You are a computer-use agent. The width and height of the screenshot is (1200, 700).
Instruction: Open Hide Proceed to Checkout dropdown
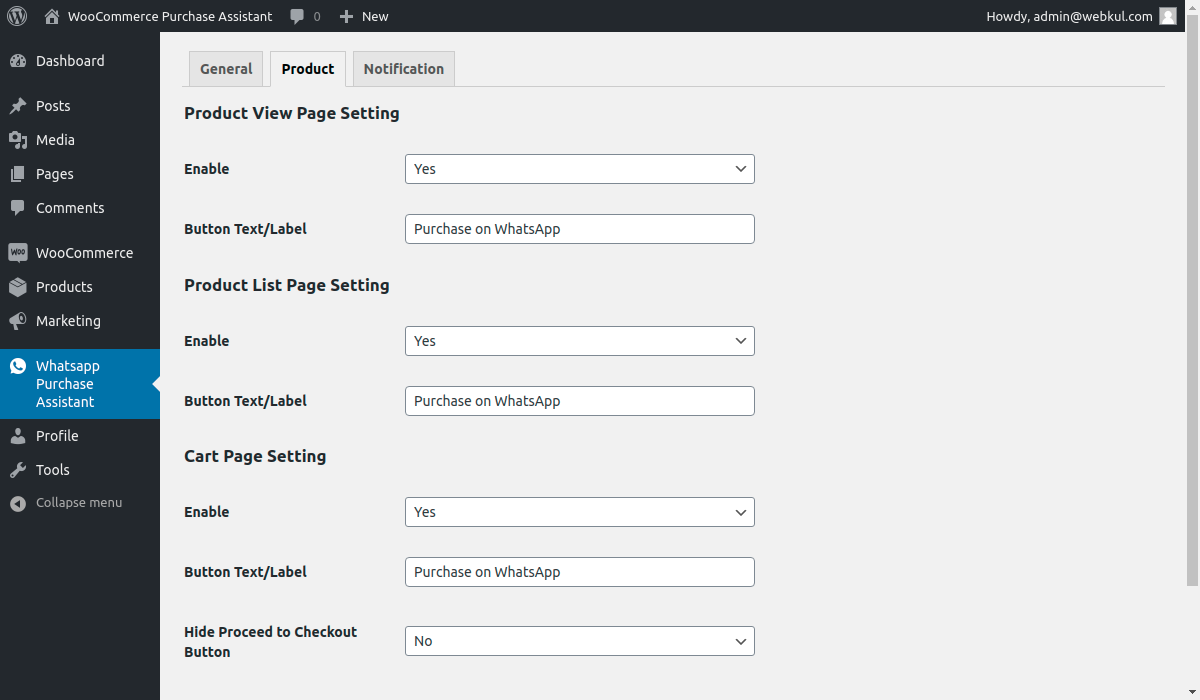click(x=579, y=641)
